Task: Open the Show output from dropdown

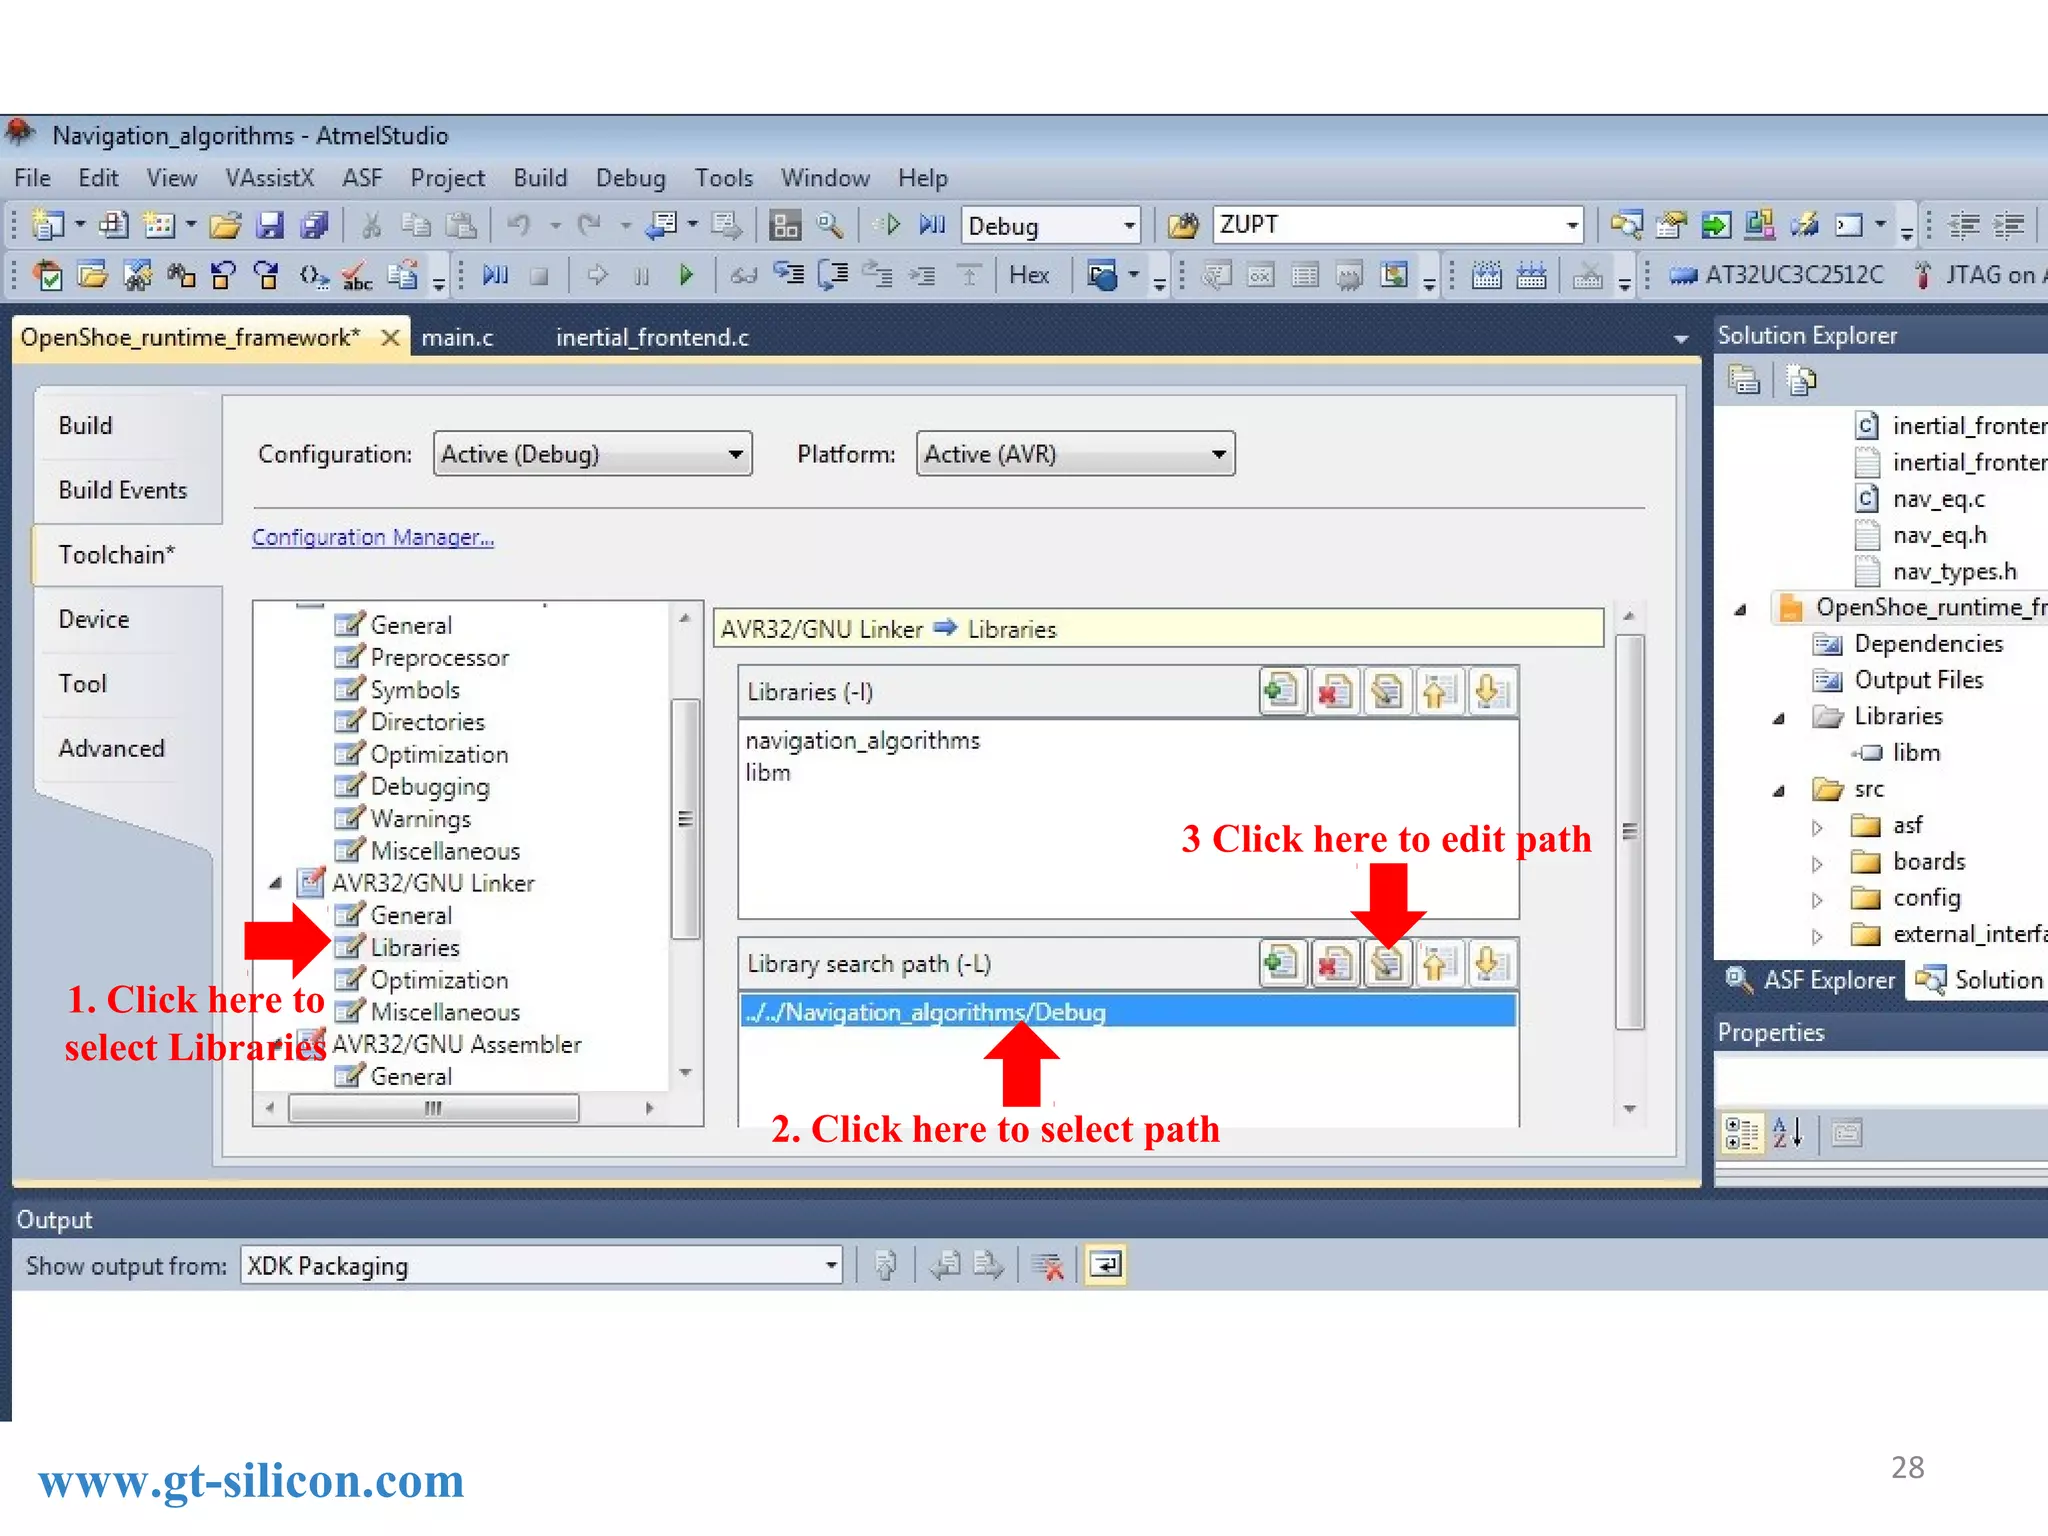Action: click(541, 1265)
